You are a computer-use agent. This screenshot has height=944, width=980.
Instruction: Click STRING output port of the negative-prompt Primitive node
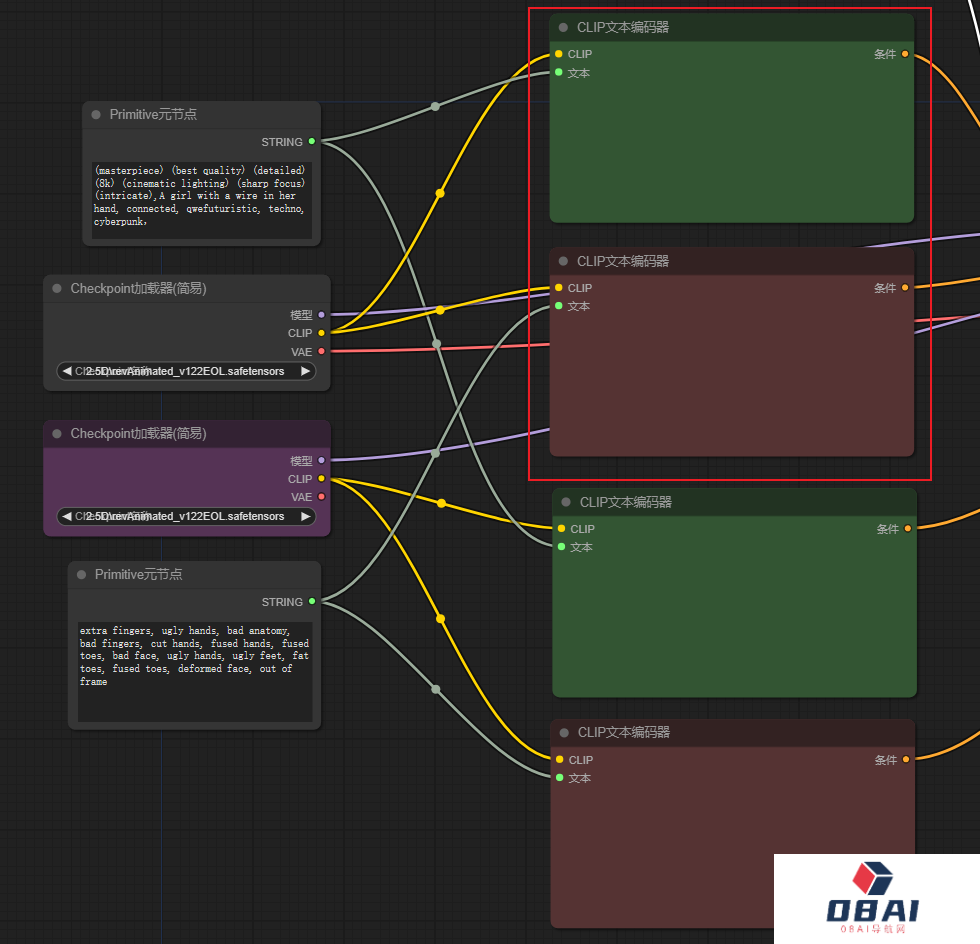(x=312, y=602)
